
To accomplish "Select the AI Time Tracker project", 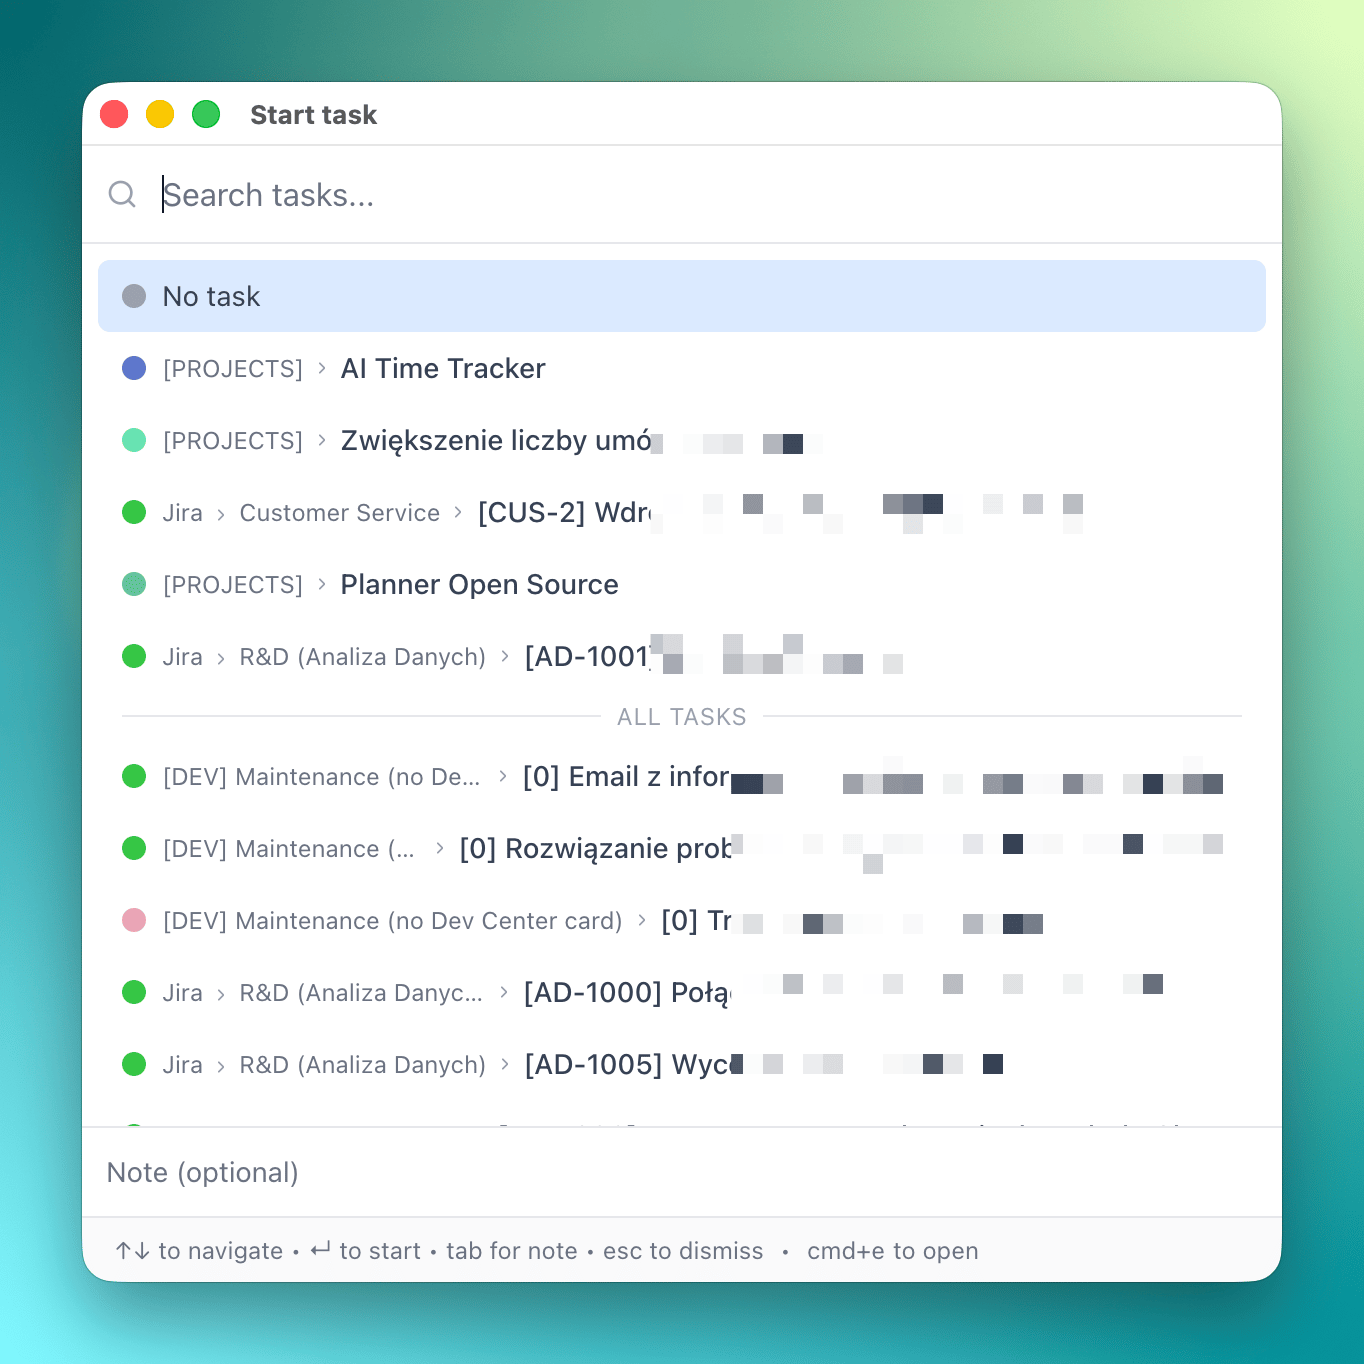I will tap(443, 368).
